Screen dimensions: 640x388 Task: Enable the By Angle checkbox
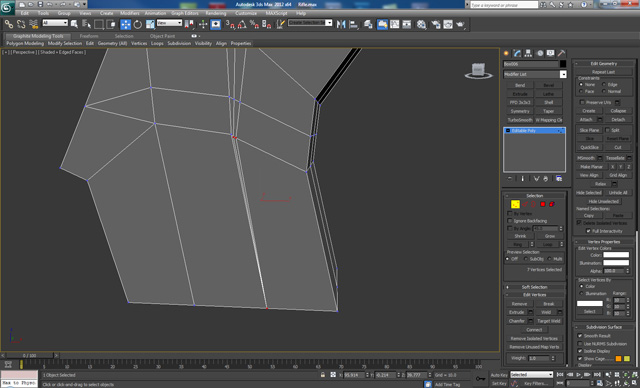[510, 228]
